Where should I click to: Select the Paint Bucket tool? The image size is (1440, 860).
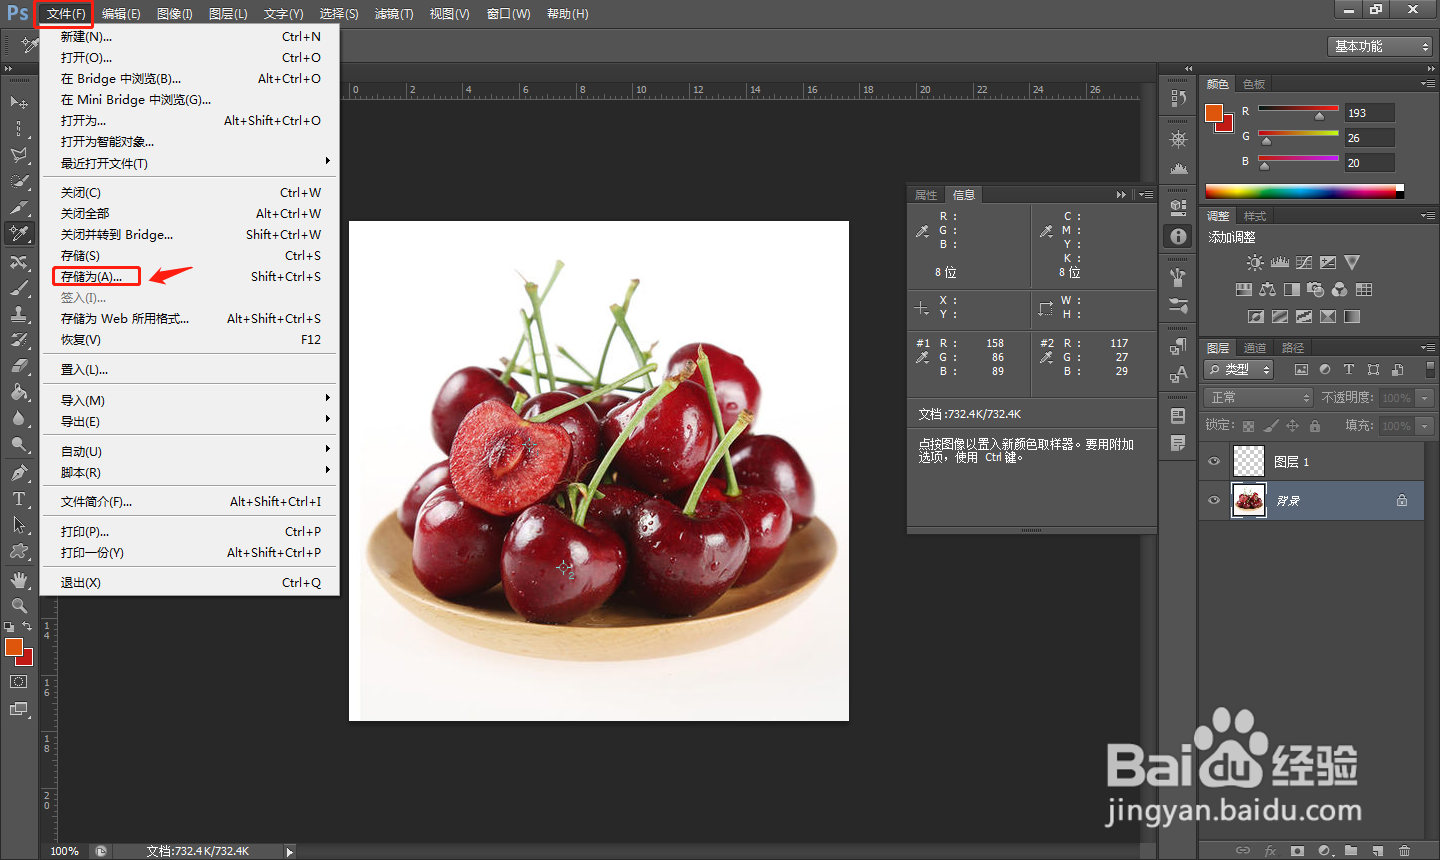19,391
